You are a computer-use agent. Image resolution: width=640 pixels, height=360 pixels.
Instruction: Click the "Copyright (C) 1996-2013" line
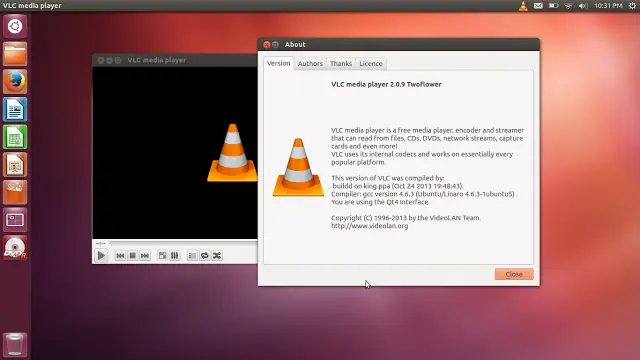pyautogui.click(x=406, y=218)
